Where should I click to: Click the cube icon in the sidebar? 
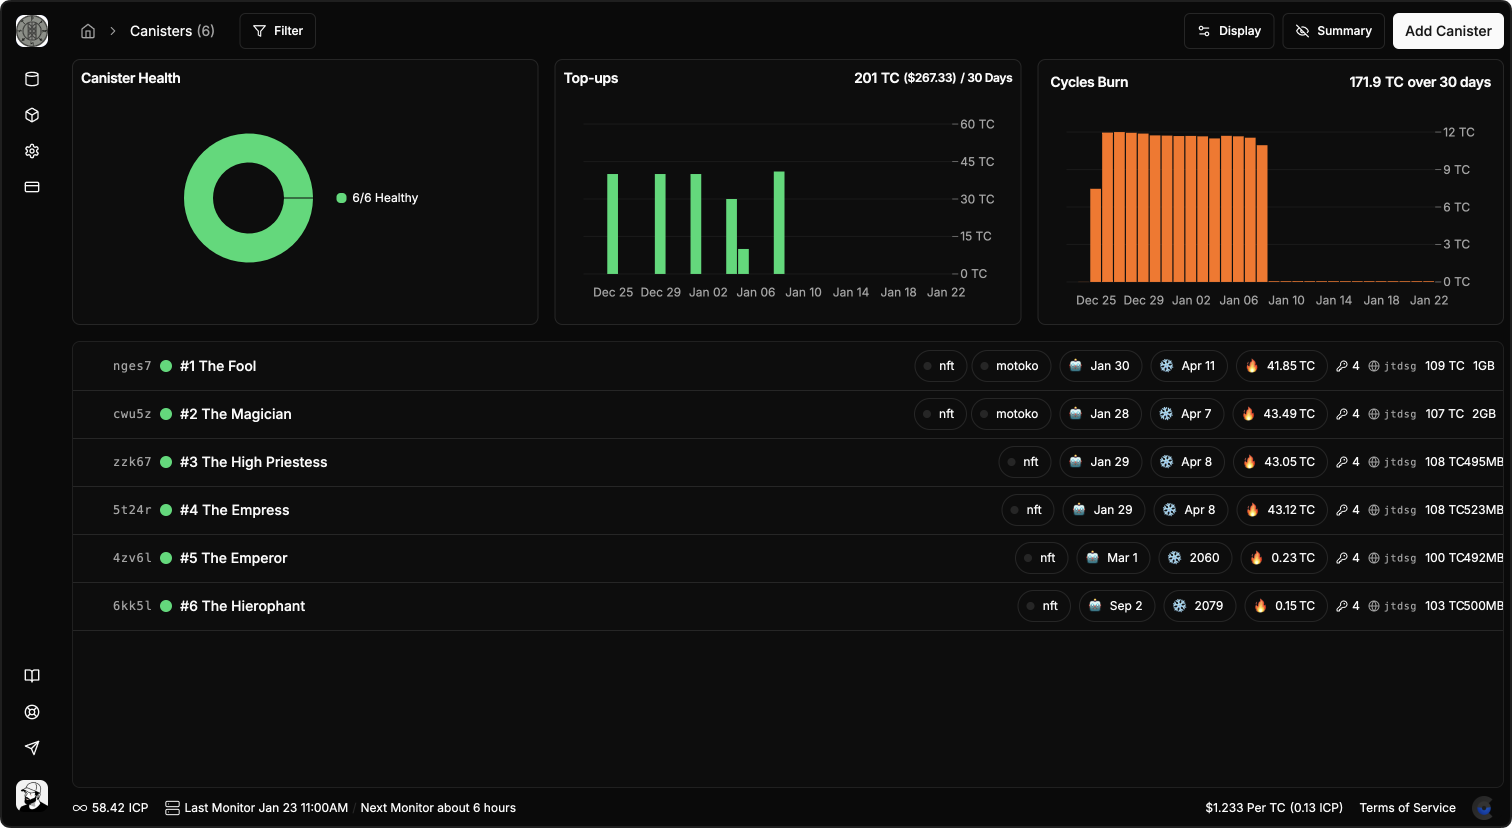(x=32, y=116)
